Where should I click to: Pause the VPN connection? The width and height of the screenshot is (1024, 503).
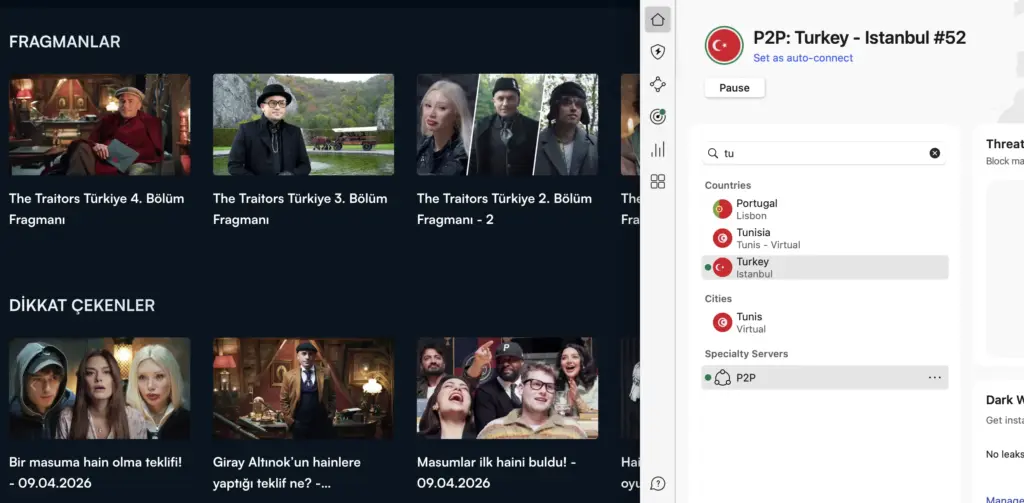[734, 88]
